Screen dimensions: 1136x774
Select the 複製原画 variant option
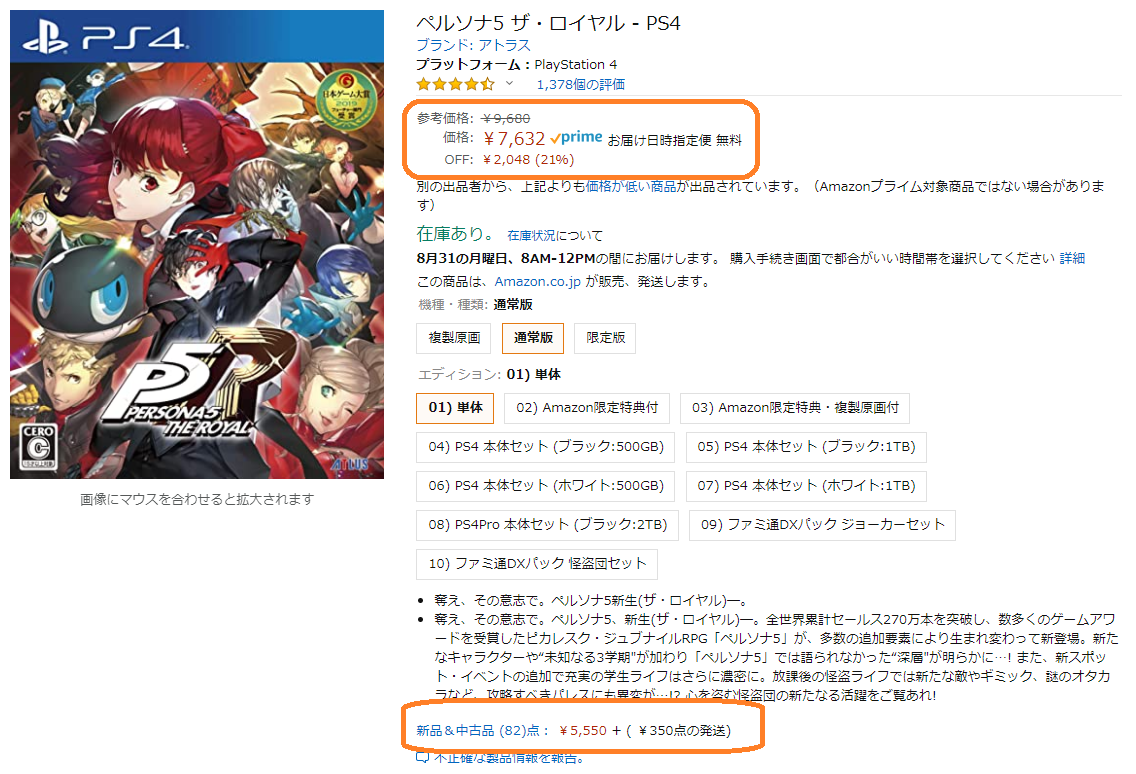(x=454, y=338)
